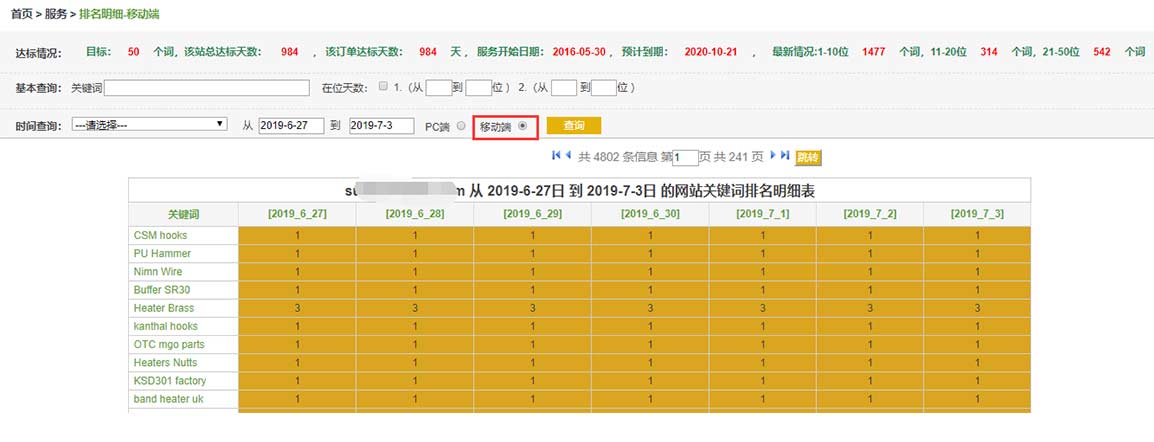This screenshot has width=1154, height=442.
Task: Click the [2019_7_2] column header
Action: pos(870,215)
